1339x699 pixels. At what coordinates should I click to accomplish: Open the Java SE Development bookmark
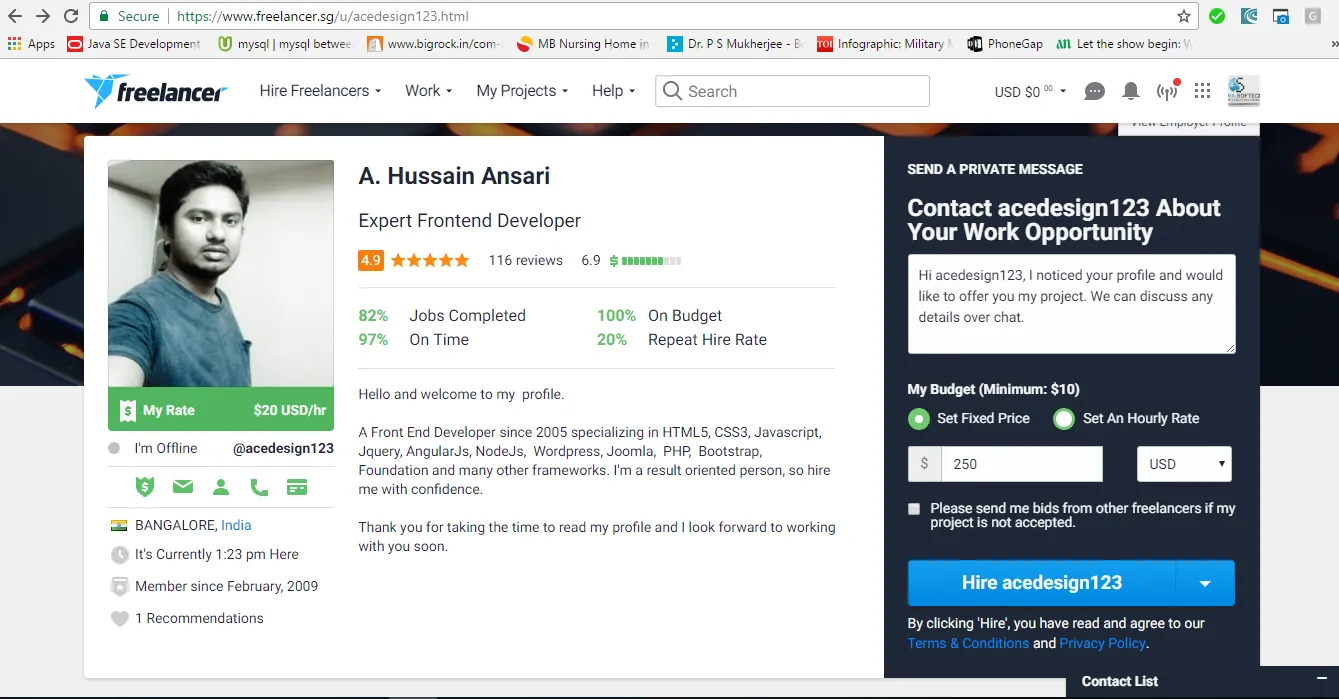pyautogui.click(x=134, y=44)
